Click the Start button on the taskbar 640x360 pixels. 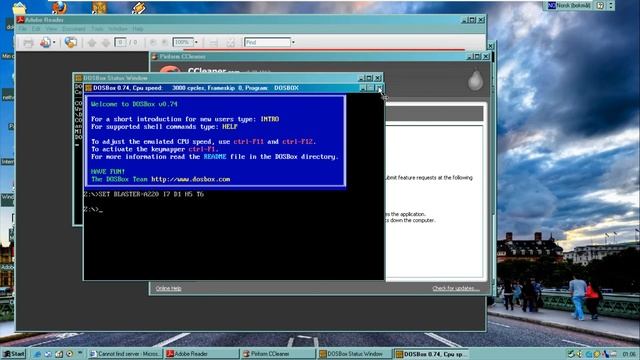click(13, 354)
